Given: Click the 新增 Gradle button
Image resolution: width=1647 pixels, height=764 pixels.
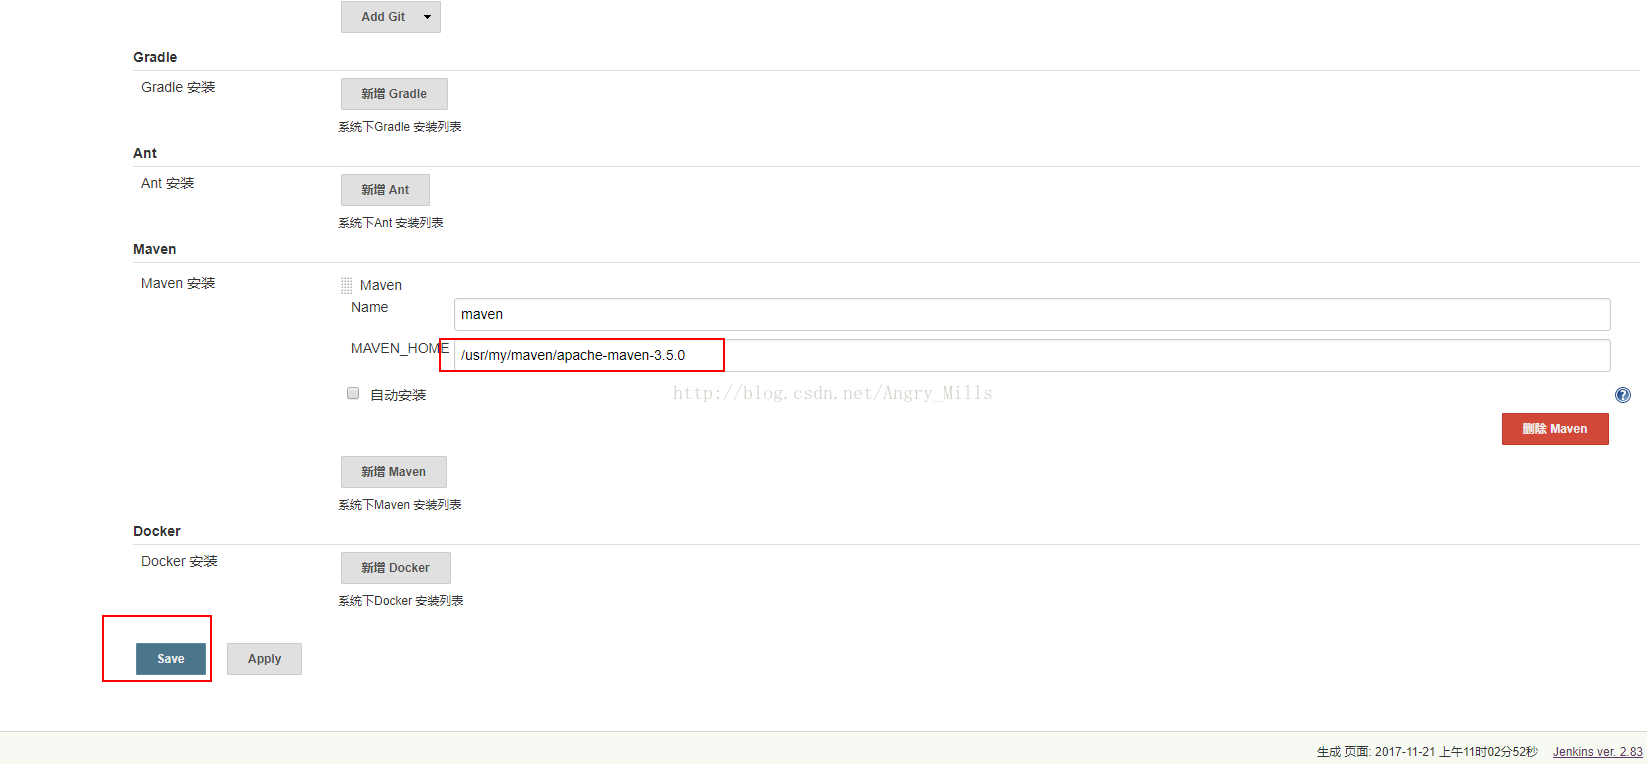Looking at the screenshot, I should point(394,94).
